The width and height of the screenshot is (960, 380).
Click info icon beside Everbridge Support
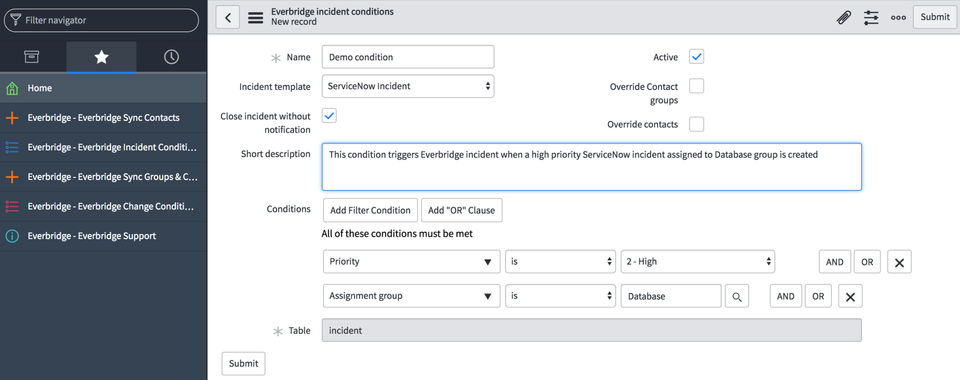pyautogui.click(x=12, y=236)
